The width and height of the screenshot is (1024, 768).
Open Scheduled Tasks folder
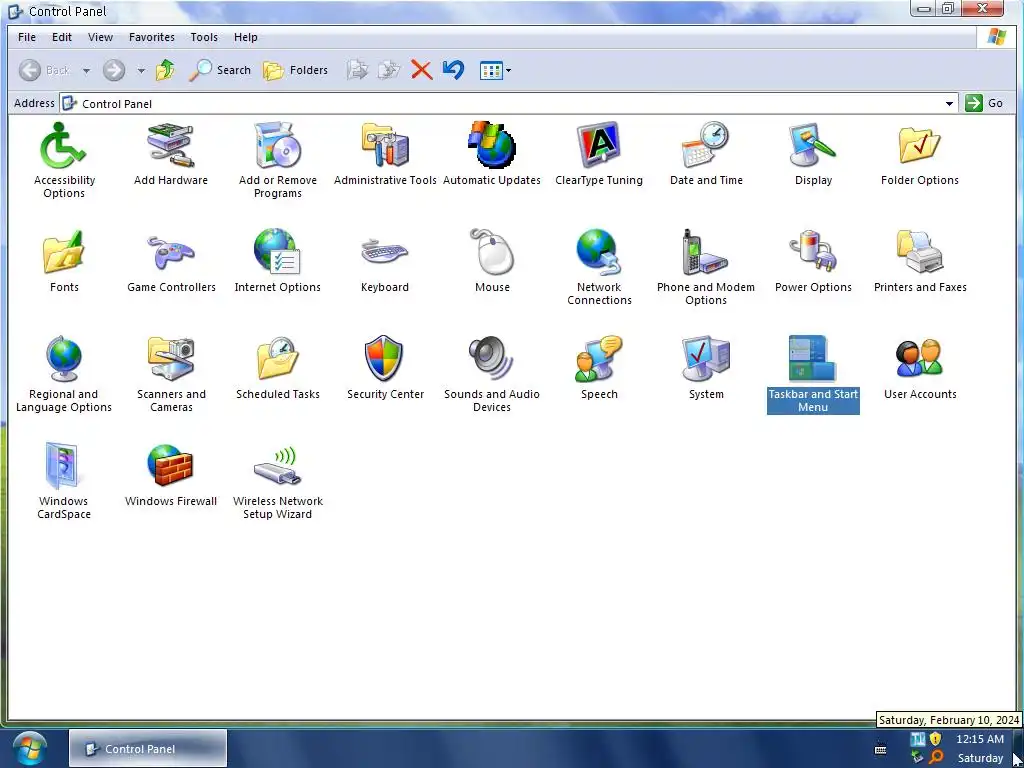coord(278,368)
